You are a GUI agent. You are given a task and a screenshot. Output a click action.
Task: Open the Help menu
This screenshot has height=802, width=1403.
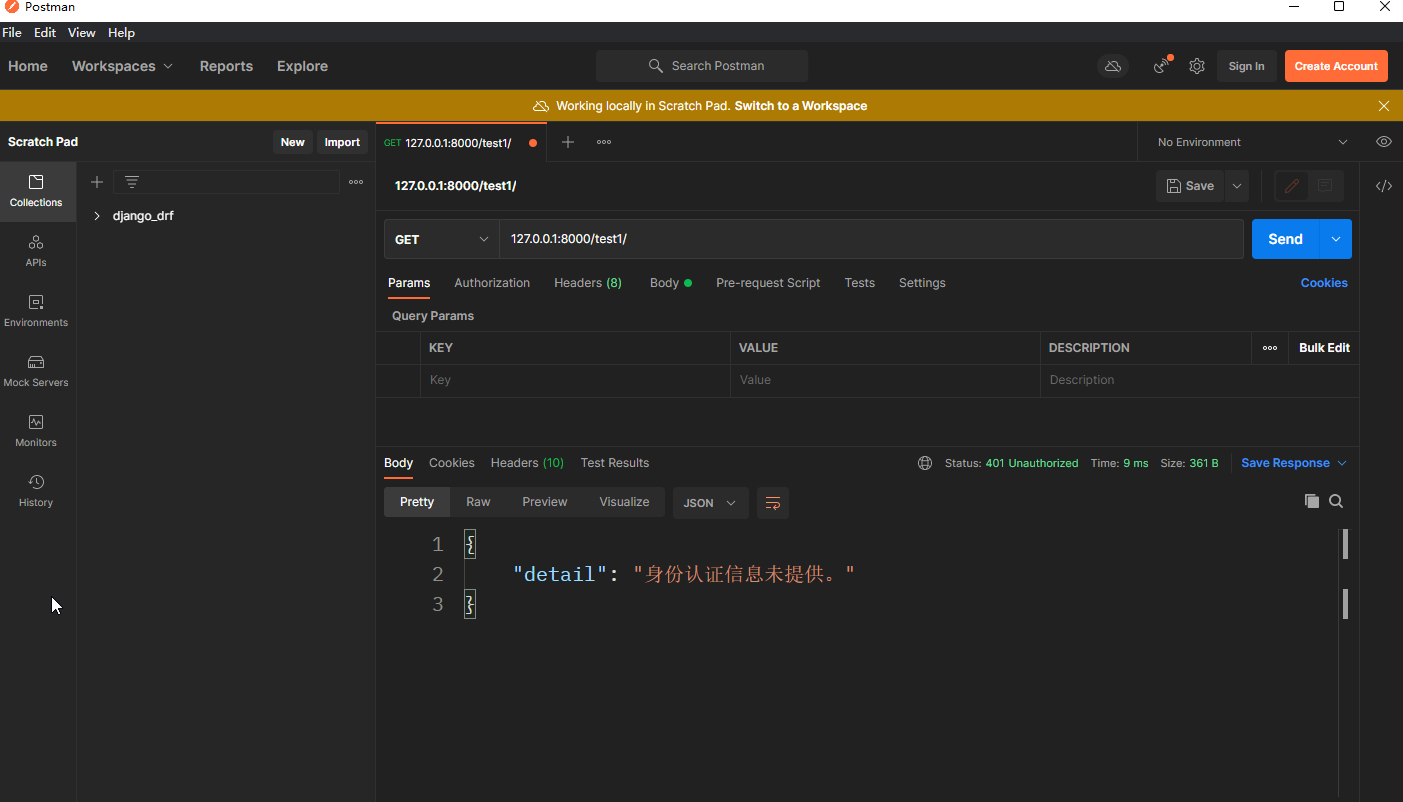point(121,33)
